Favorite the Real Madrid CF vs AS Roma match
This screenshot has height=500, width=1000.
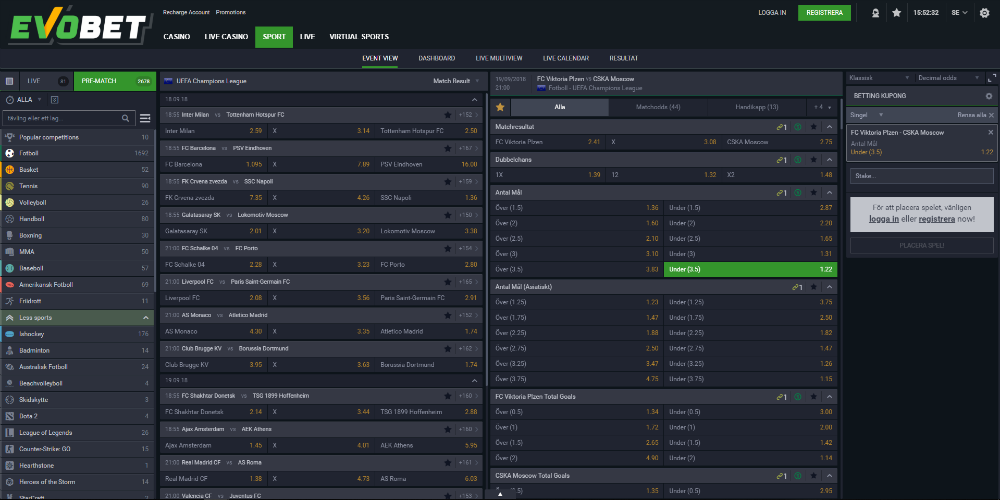pyautogui.click(x=448, y=462)
